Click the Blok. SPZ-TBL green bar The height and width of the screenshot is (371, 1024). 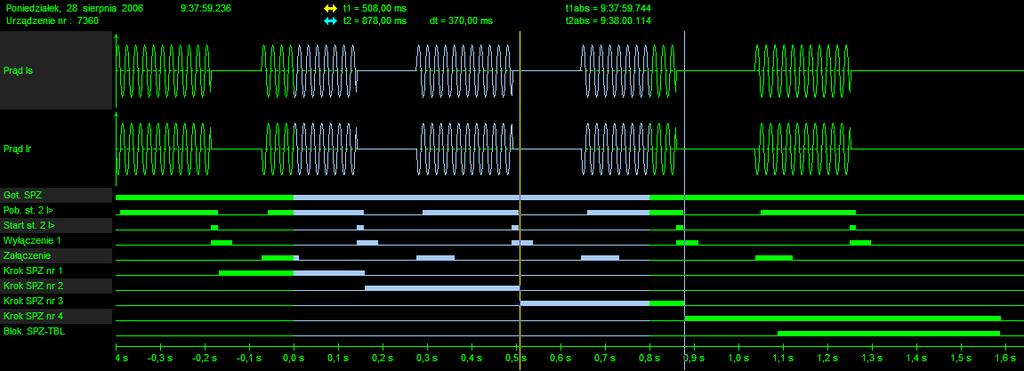[x=888, y=333]
